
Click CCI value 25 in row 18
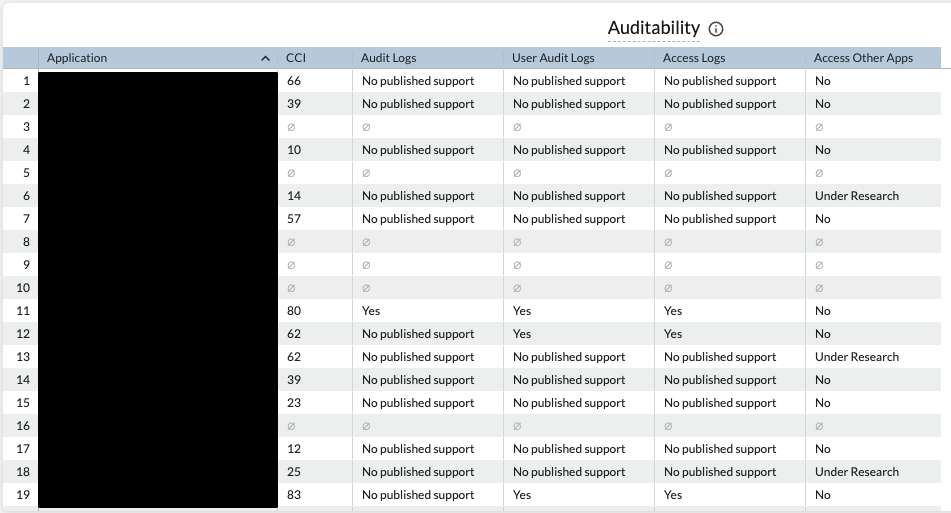click(294, 472)
